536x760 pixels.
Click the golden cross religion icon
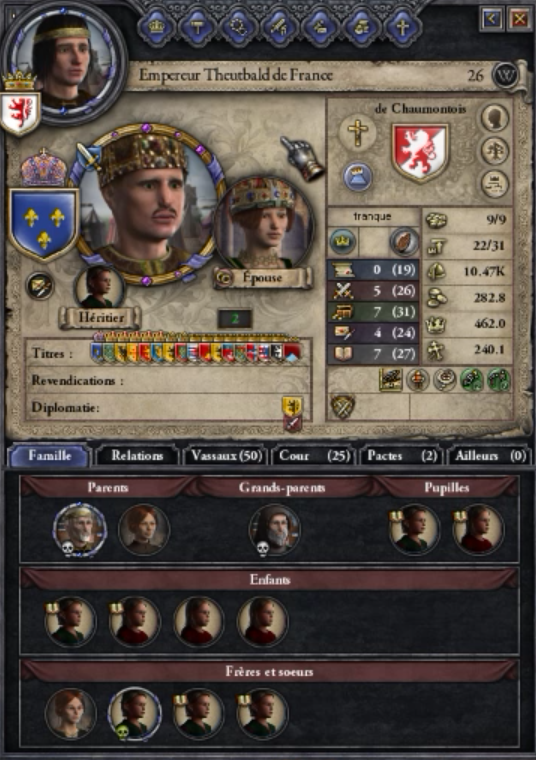point(358,132)
